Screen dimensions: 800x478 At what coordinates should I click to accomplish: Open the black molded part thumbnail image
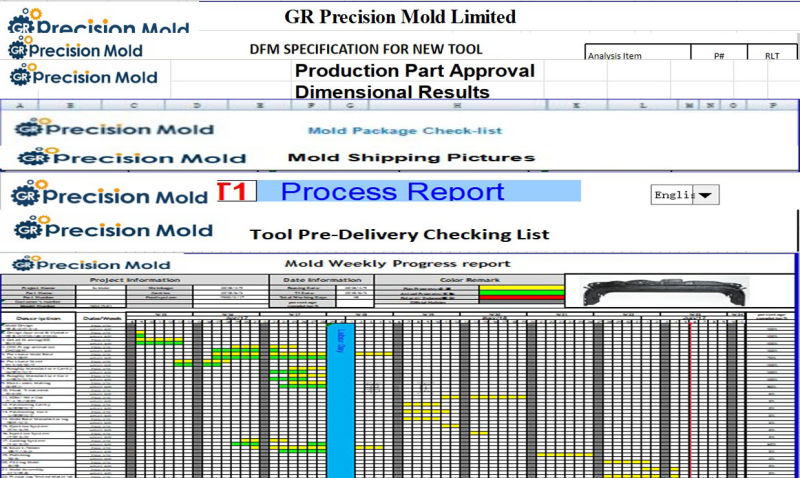pyautogui.click(x=665, y=291)
